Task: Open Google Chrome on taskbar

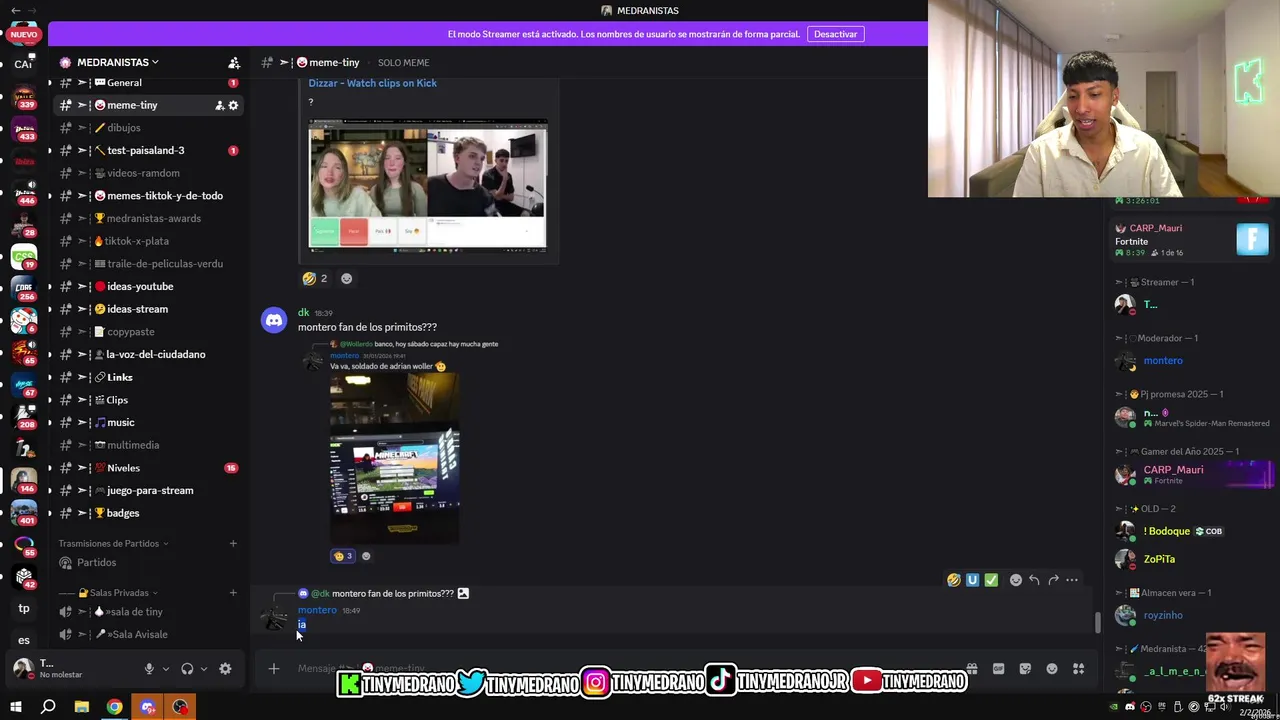Action: tap(115, 707)
